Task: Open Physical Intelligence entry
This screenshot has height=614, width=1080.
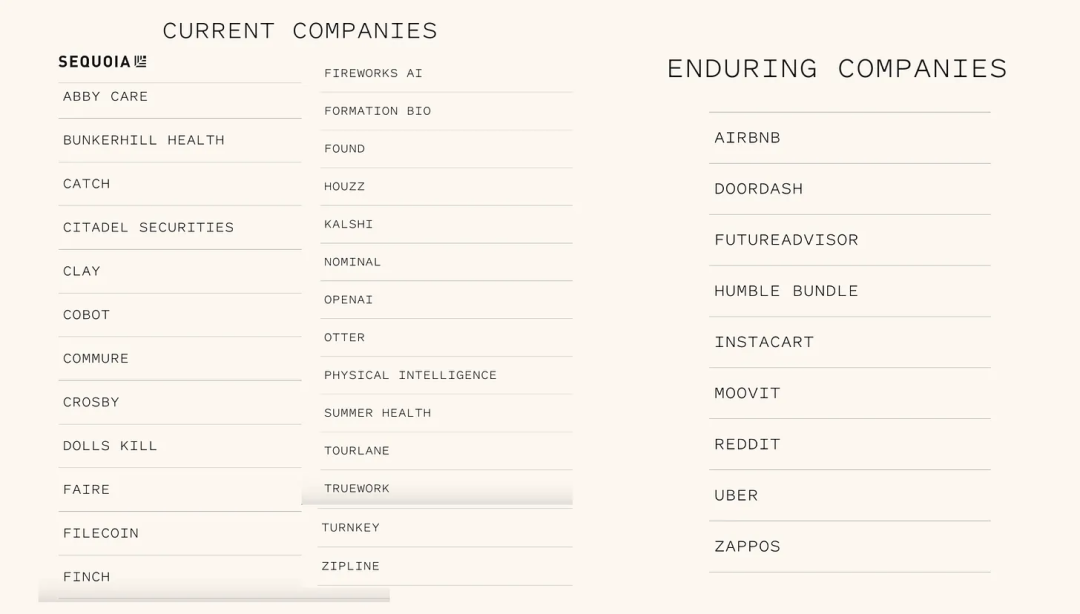Action: (x=446, y=375)
